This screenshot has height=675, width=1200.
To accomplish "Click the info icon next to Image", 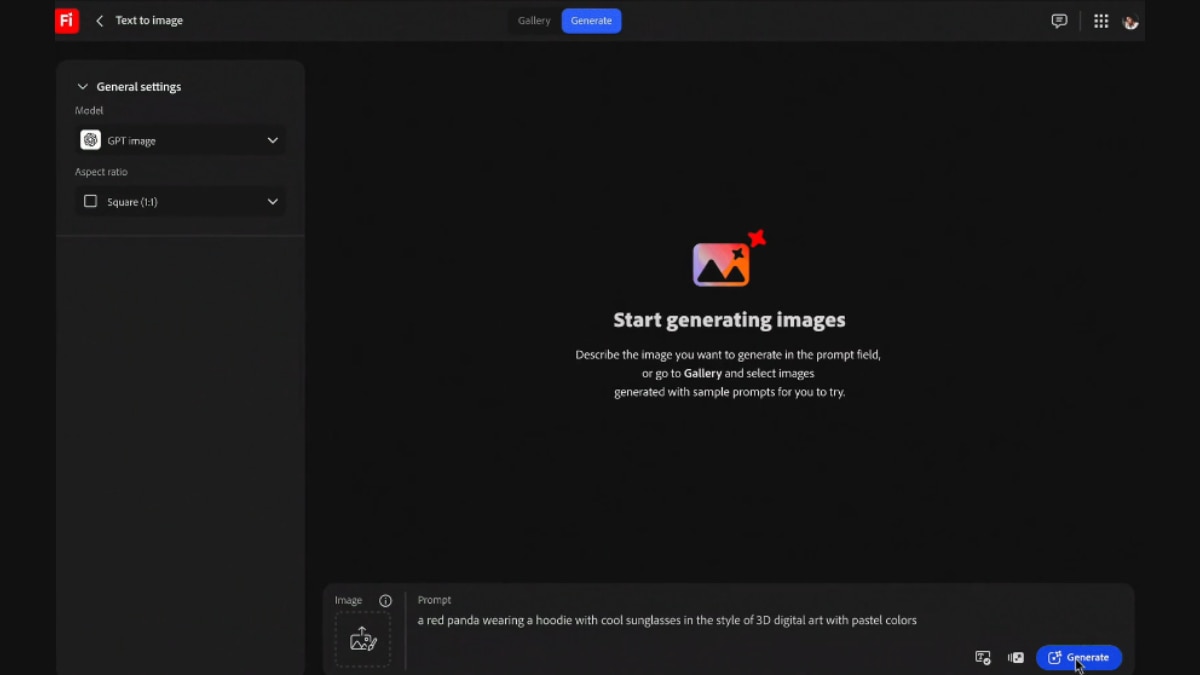I will 386,600.
